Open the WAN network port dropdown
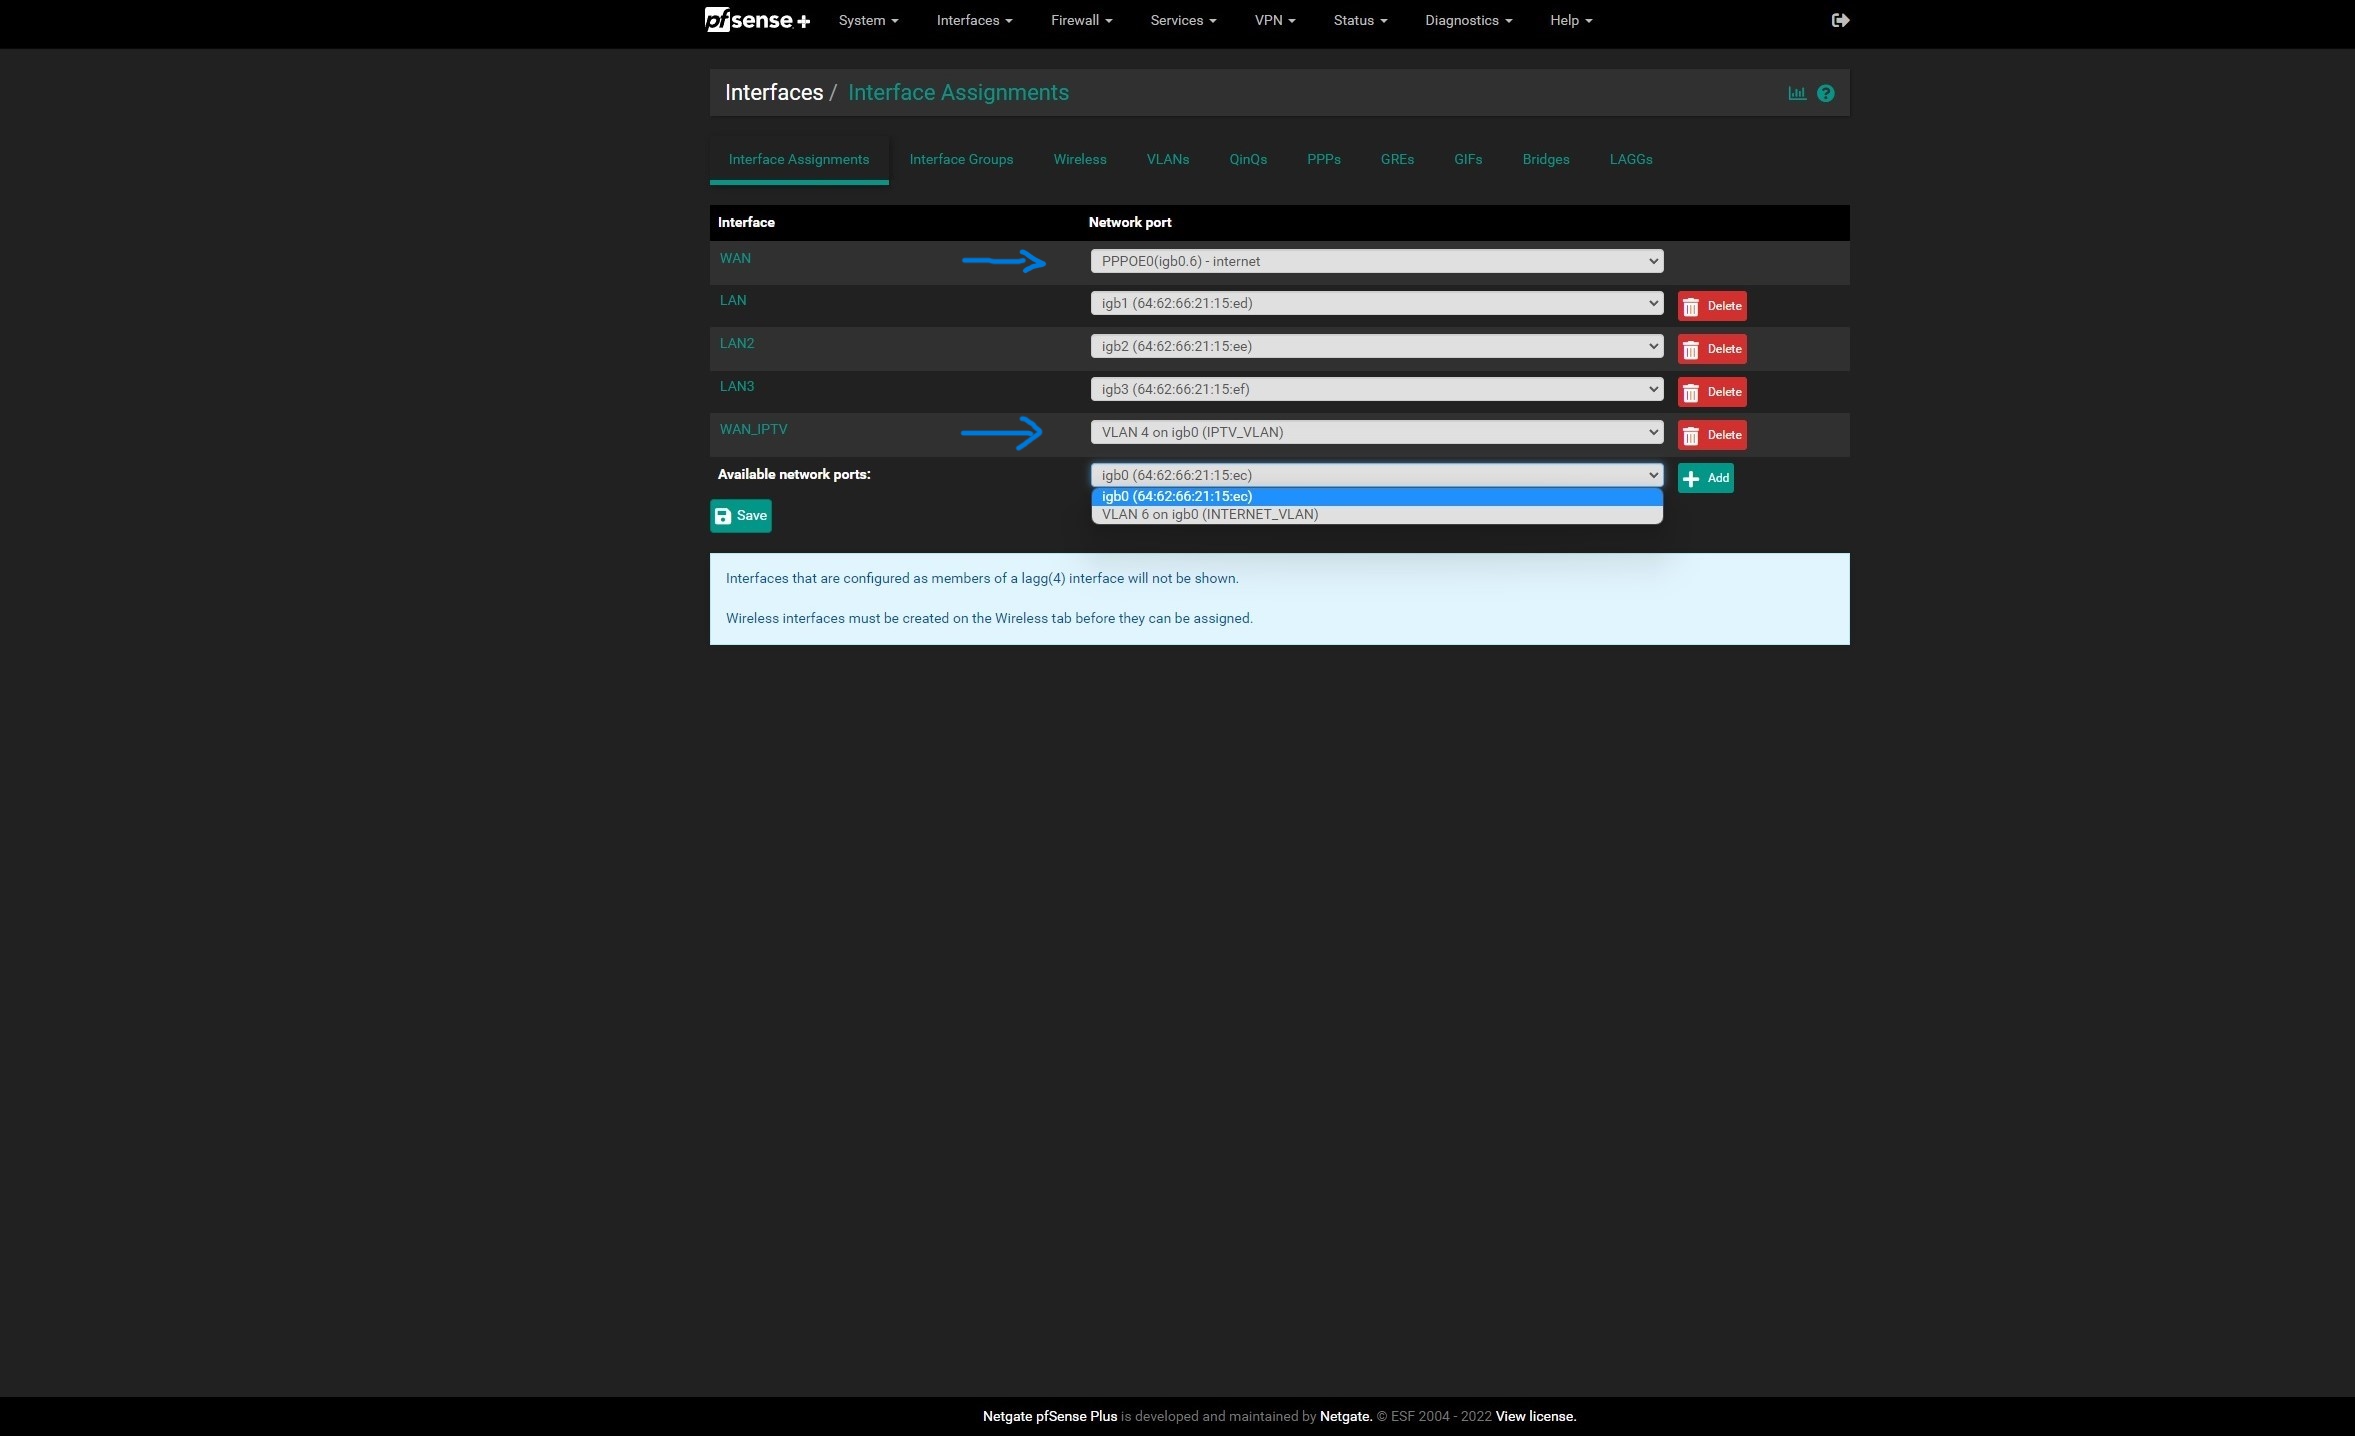The width and height of the screenshot is (2355, 1436). [1376, 261]
